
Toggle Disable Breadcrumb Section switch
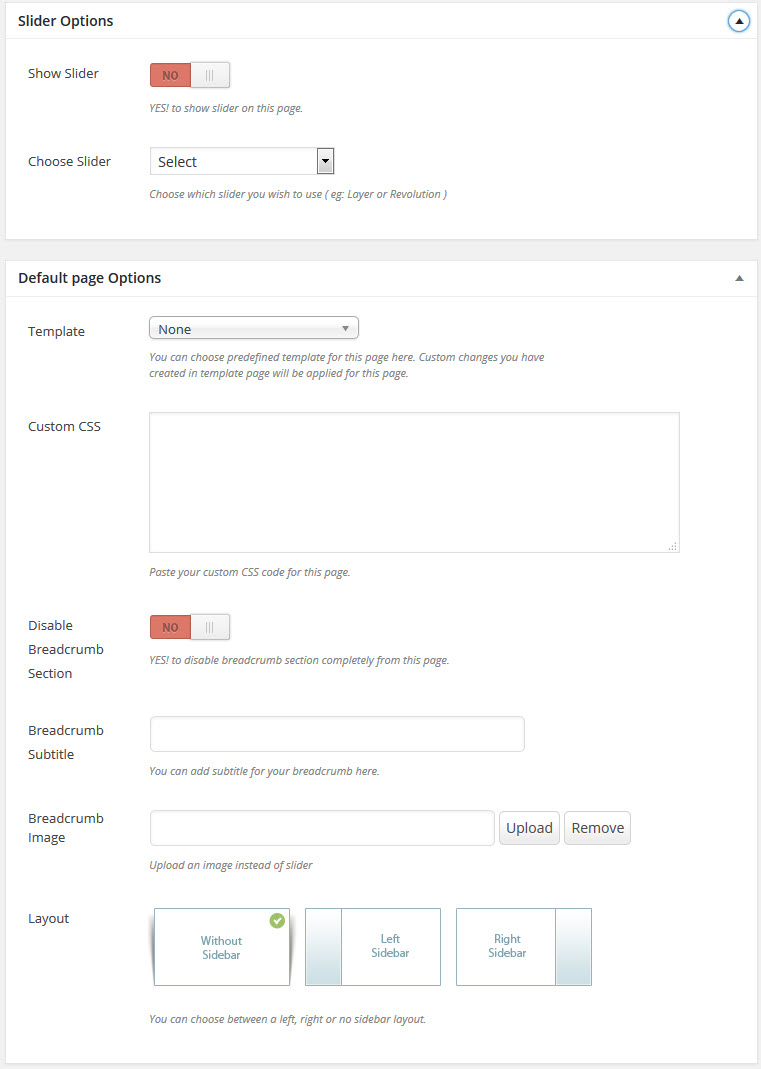click(x=190, y=627)
